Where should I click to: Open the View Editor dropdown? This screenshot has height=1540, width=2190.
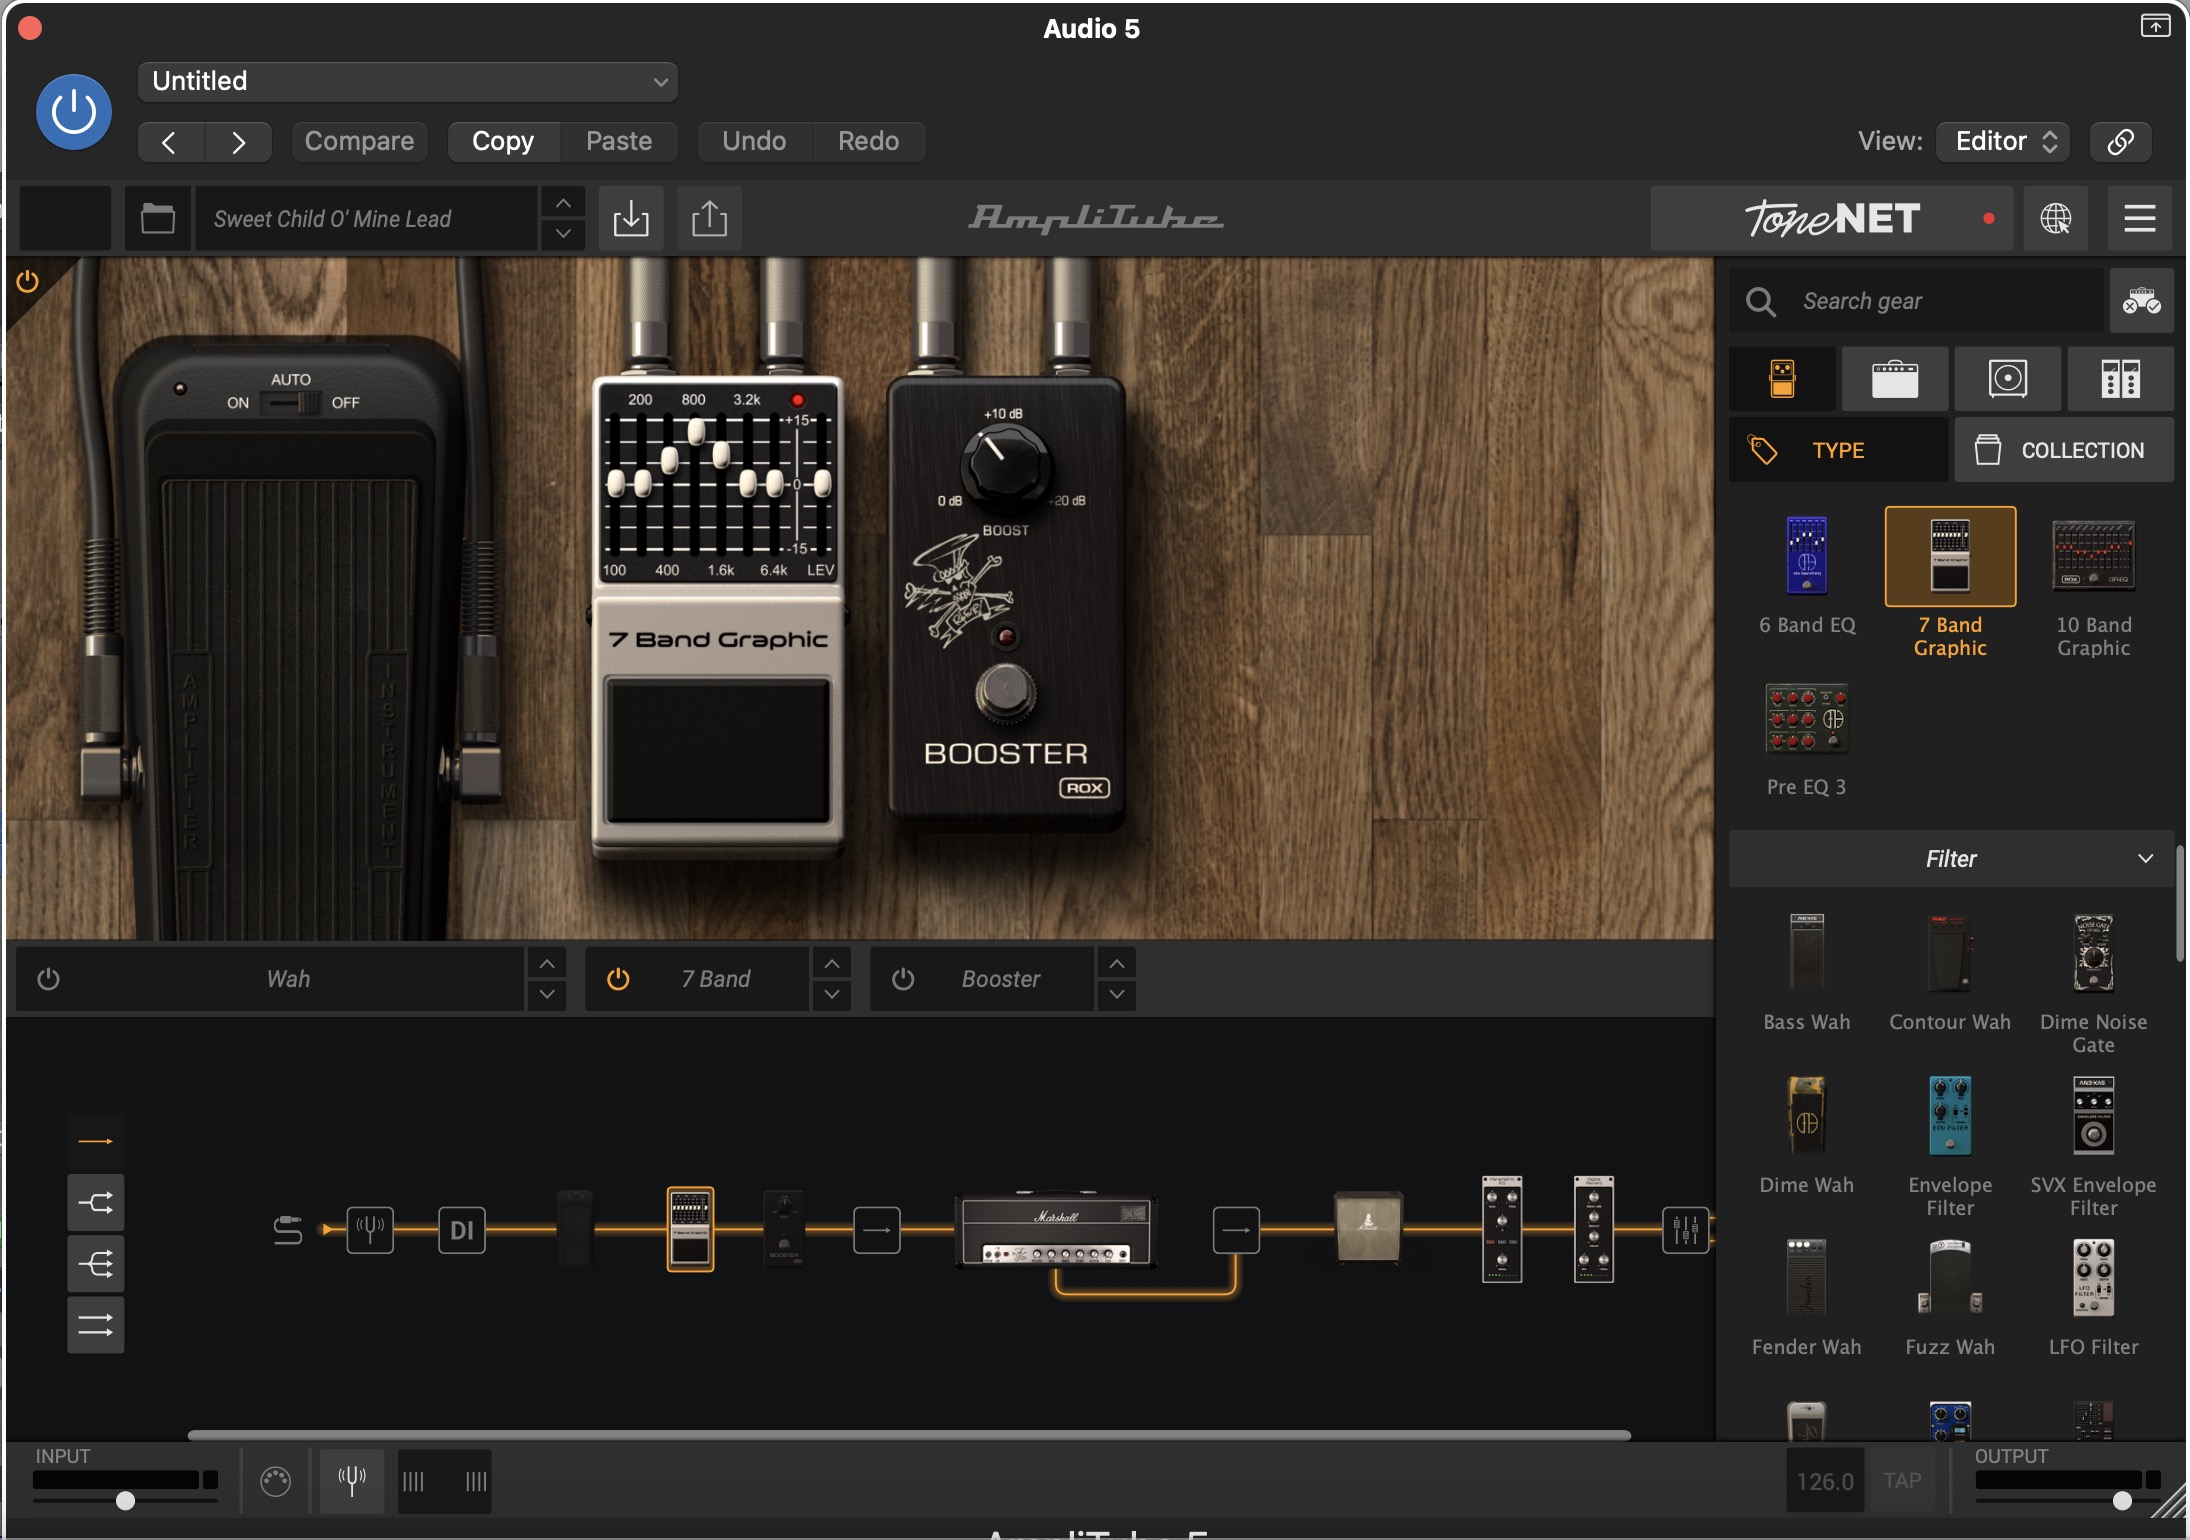pyautogui.click(x=2003, y=141)
